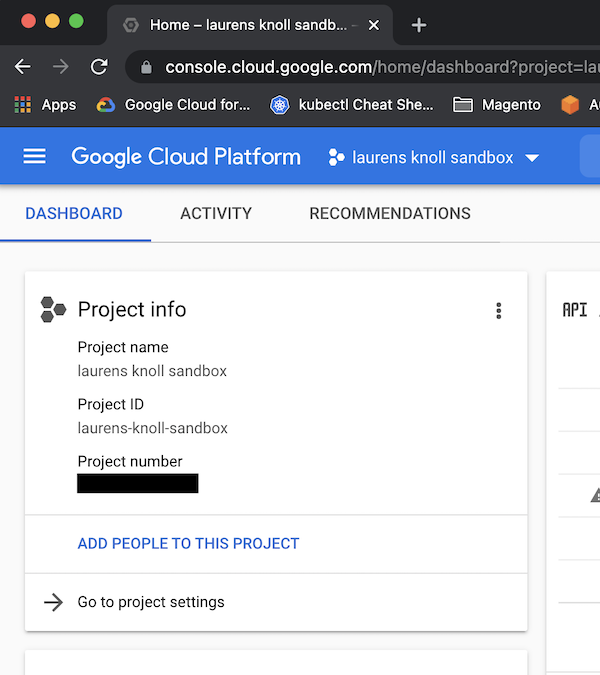
Task: Open Project info three-dot options menu
Action: click(498, 310)
